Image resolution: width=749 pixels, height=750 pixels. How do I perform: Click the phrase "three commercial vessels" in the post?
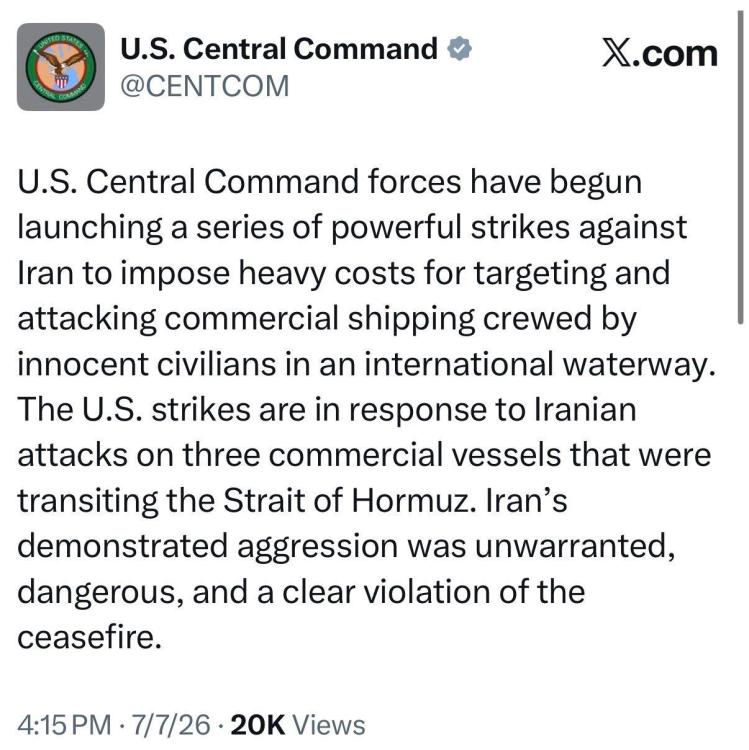point(372,455)
